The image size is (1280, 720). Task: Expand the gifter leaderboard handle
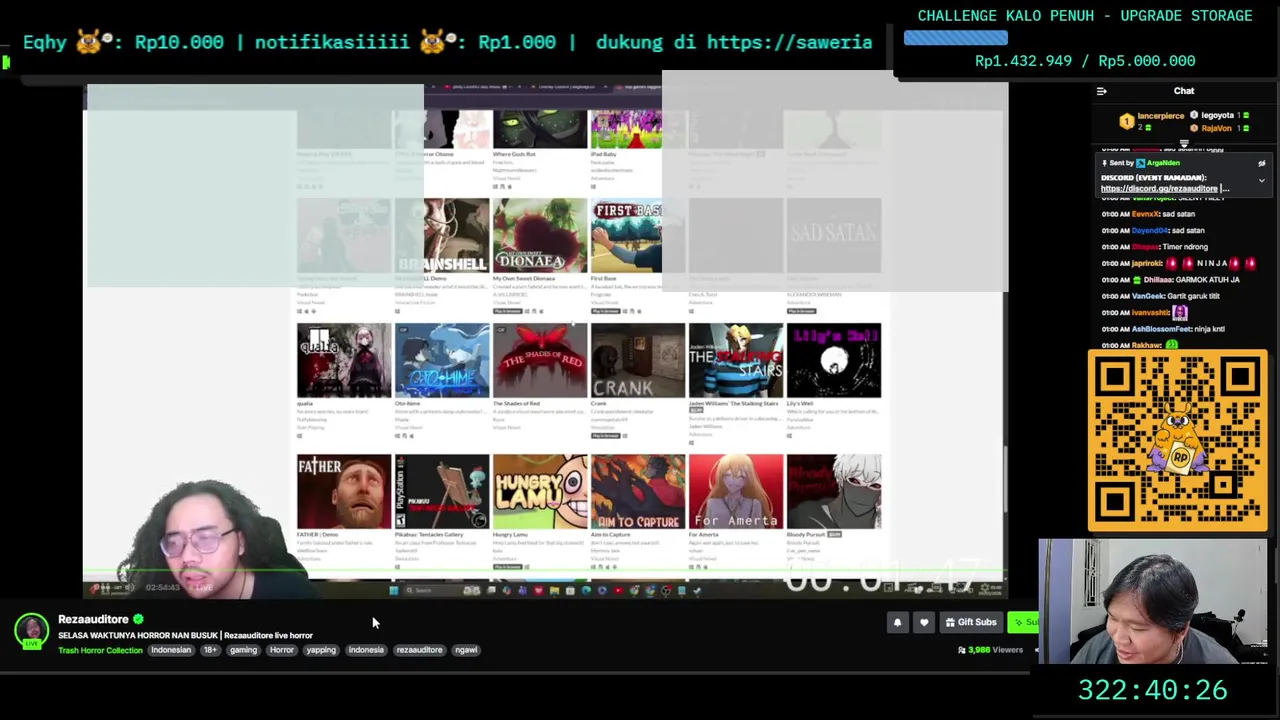click(1184, 142)
